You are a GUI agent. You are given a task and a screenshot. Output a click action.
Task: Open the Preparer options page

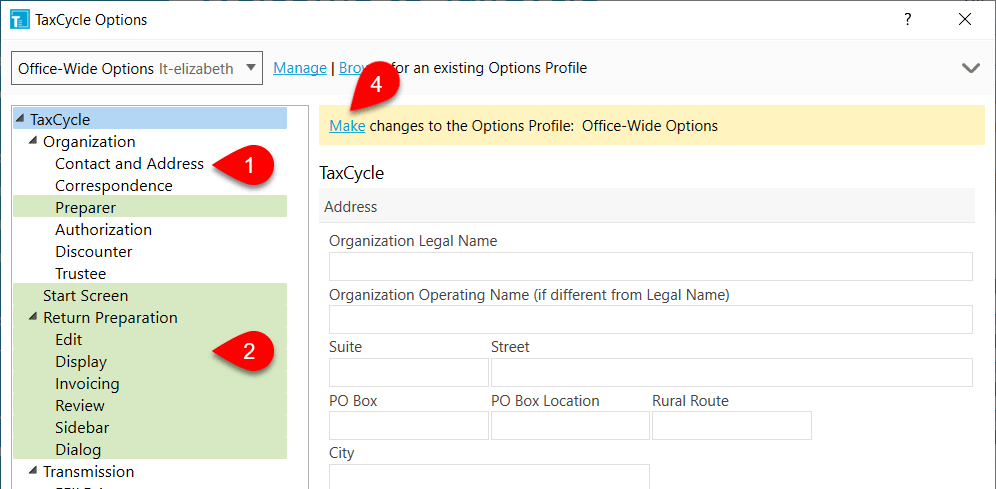[85, 208]
